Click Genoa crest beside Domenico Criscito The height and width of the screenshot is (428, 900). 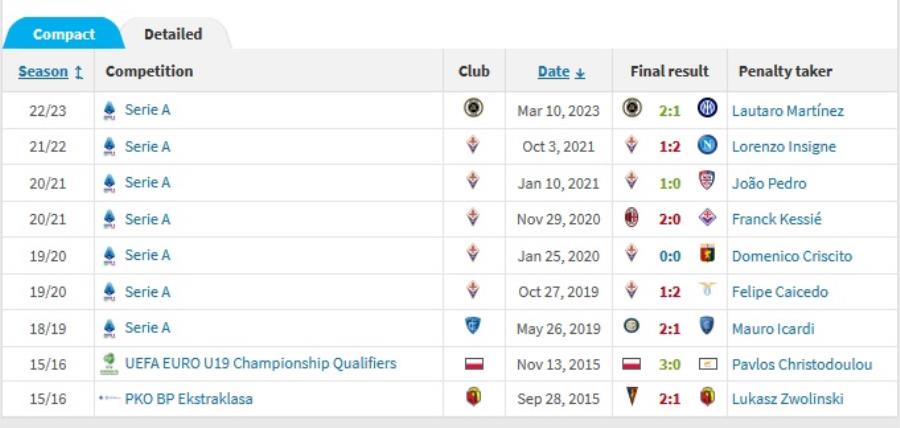pos(707,254)
